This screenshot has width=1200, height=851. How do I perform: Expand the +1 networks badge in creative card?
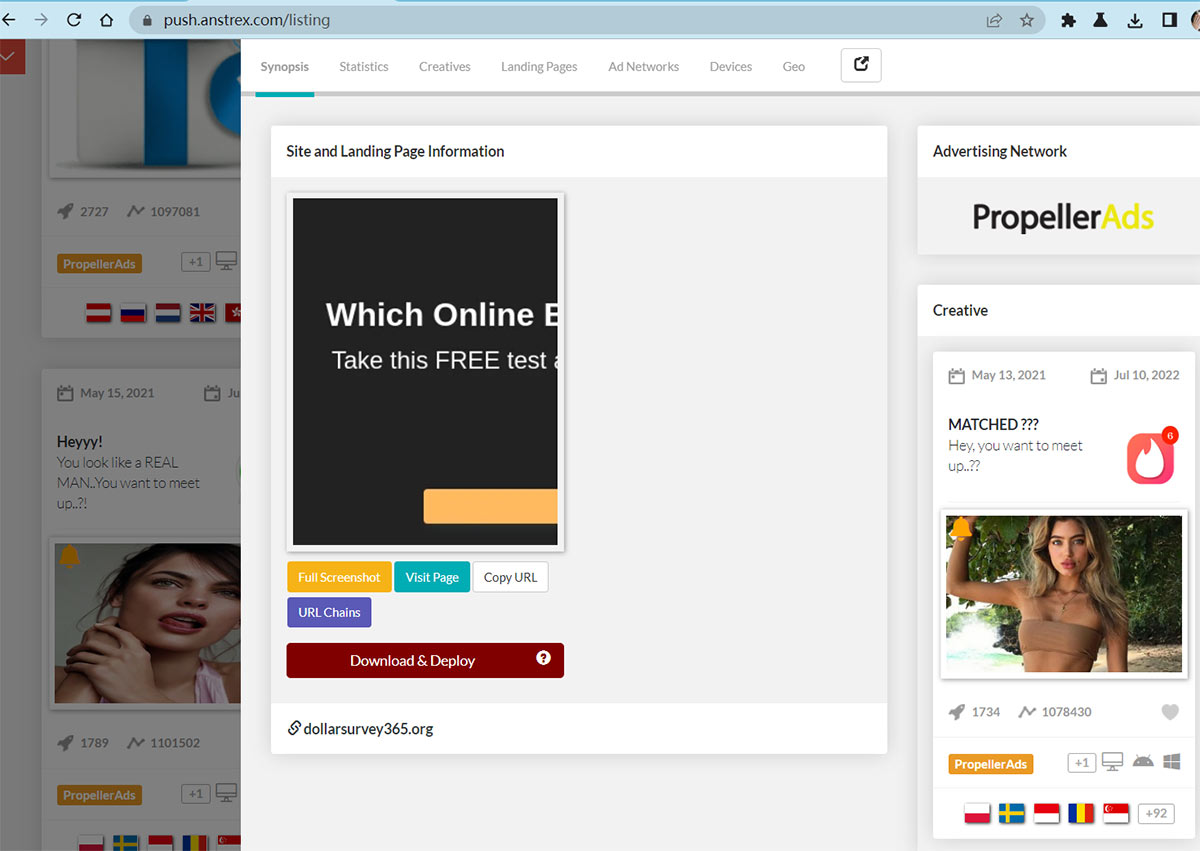1081,763
